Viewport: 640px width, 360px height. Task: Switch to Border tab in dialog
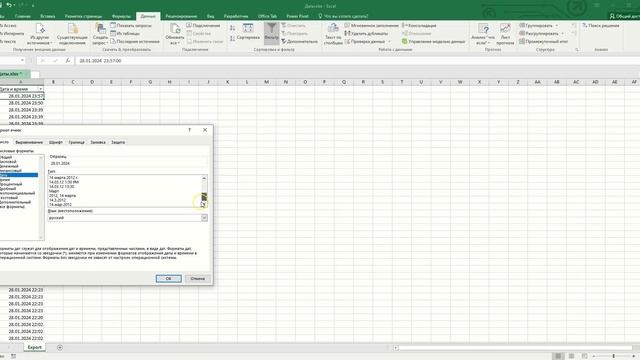[76, 142]
